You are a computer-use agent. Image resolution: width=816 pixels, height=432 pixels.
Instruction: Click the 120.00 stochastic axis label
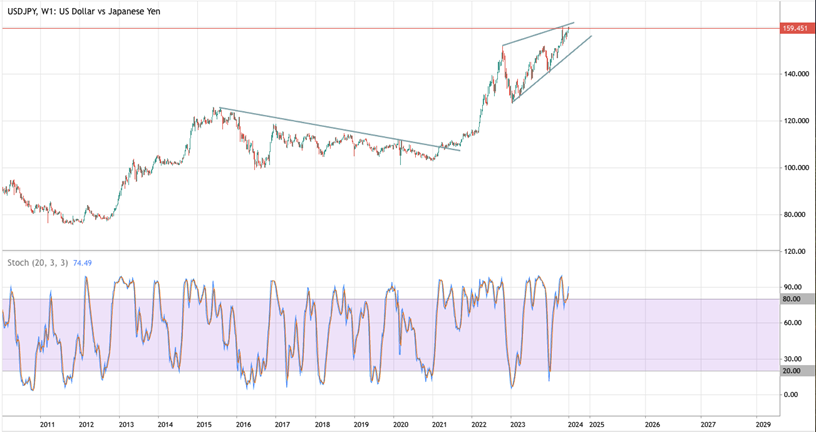(795, 251)
